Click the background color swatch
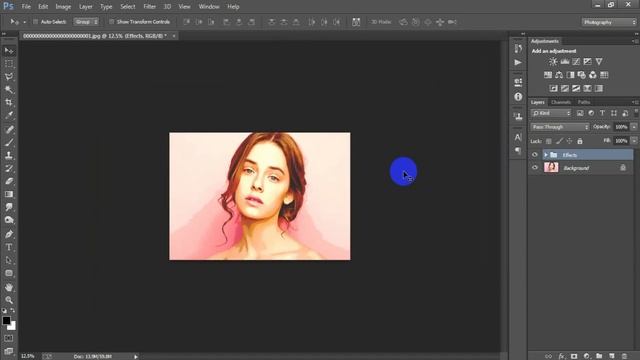Viewport: 640px width, 360px height. pos(13,326)
